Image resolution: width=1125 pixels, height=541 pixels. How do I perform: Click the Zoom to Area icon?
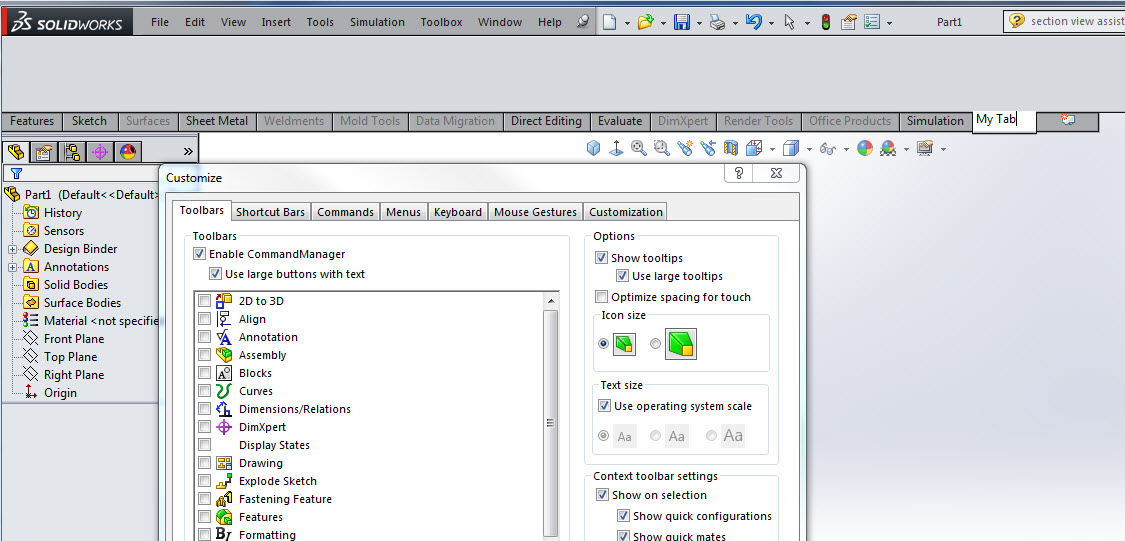pyautogui.click(x=662, y=149)
